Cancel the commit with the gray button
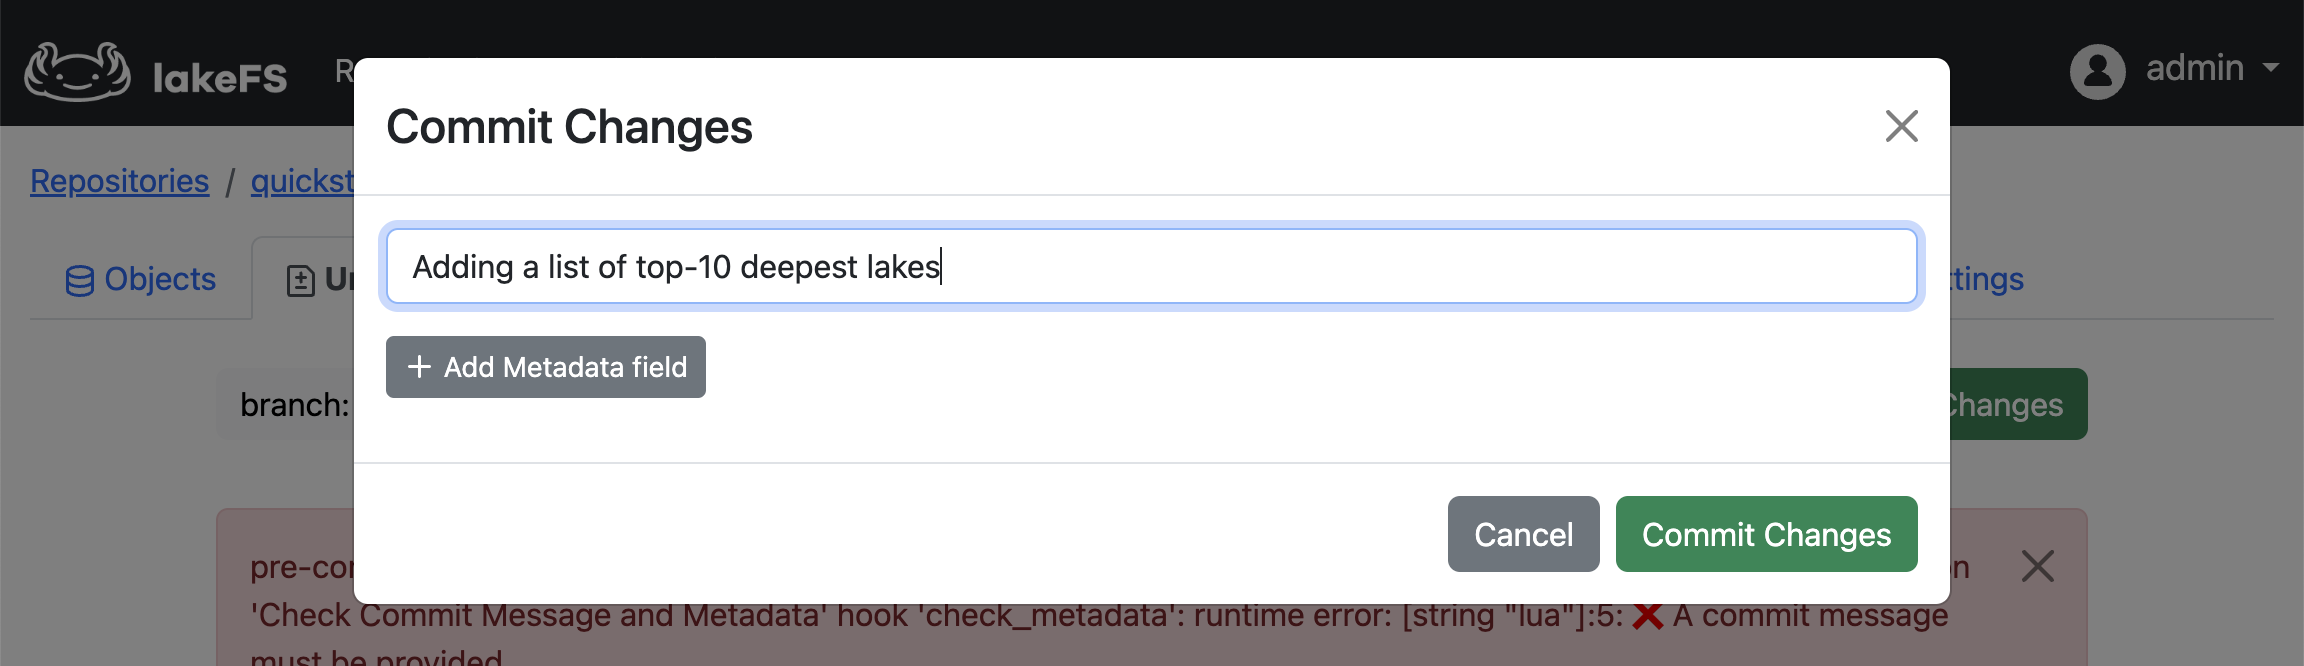Viewport: 2304px width, 666px height. tap(1522, 534)
